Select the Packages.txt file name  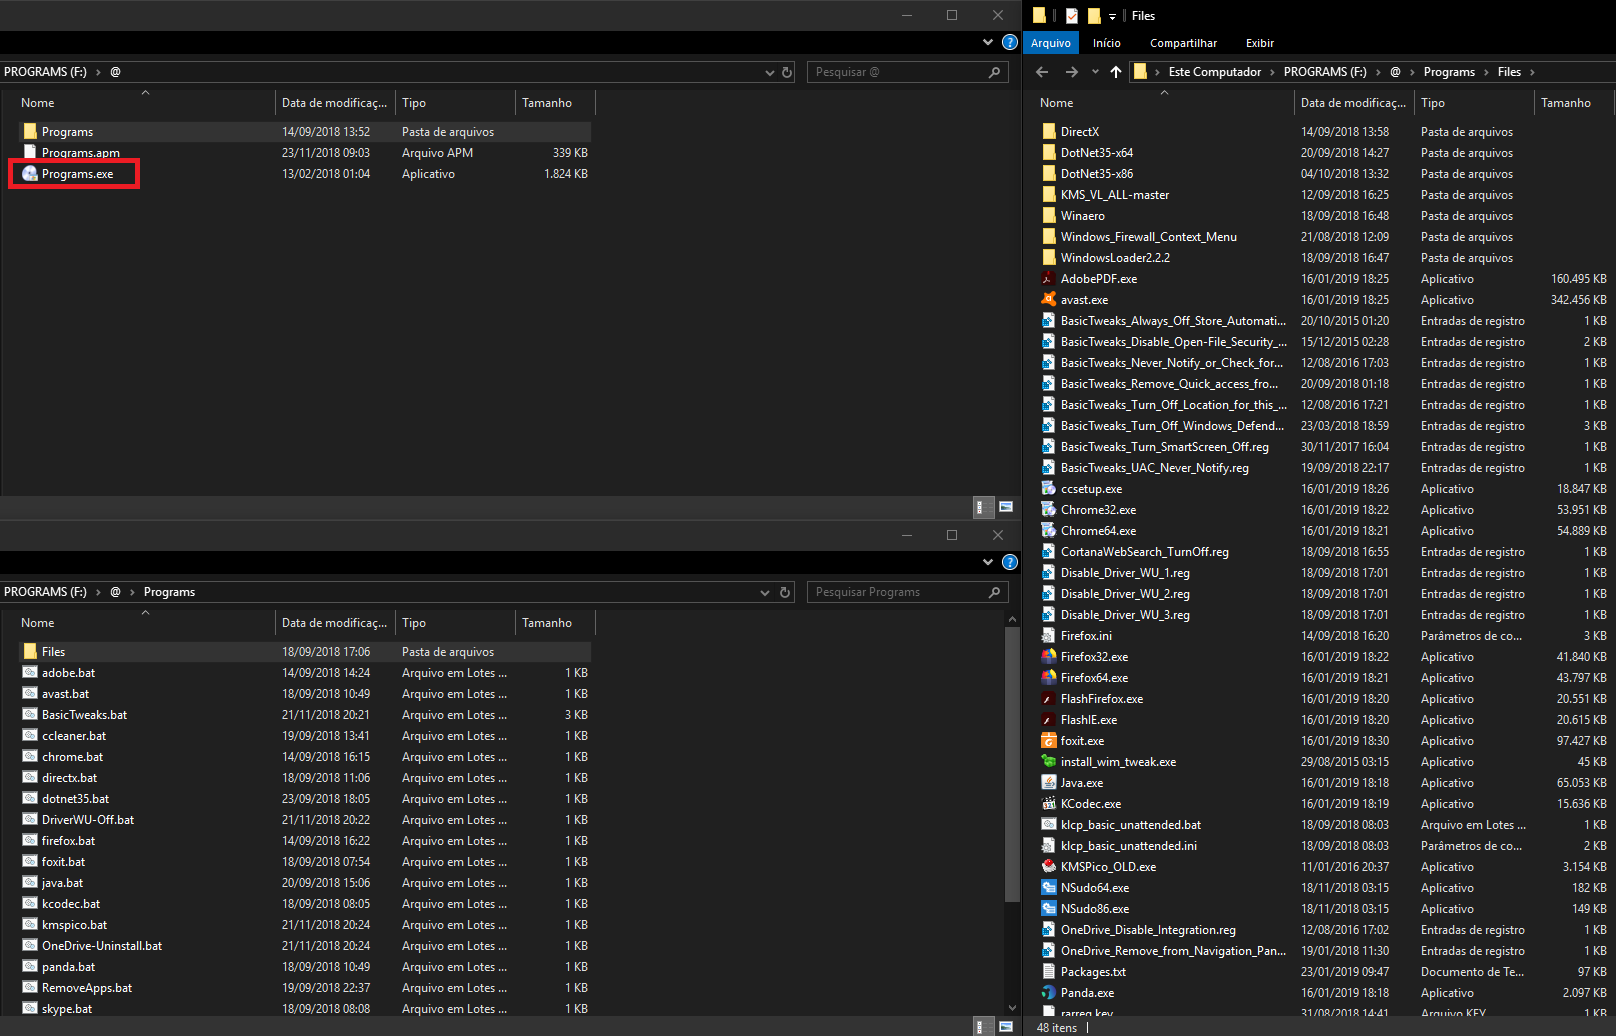pyautogui.click(x=1093, y=972)
